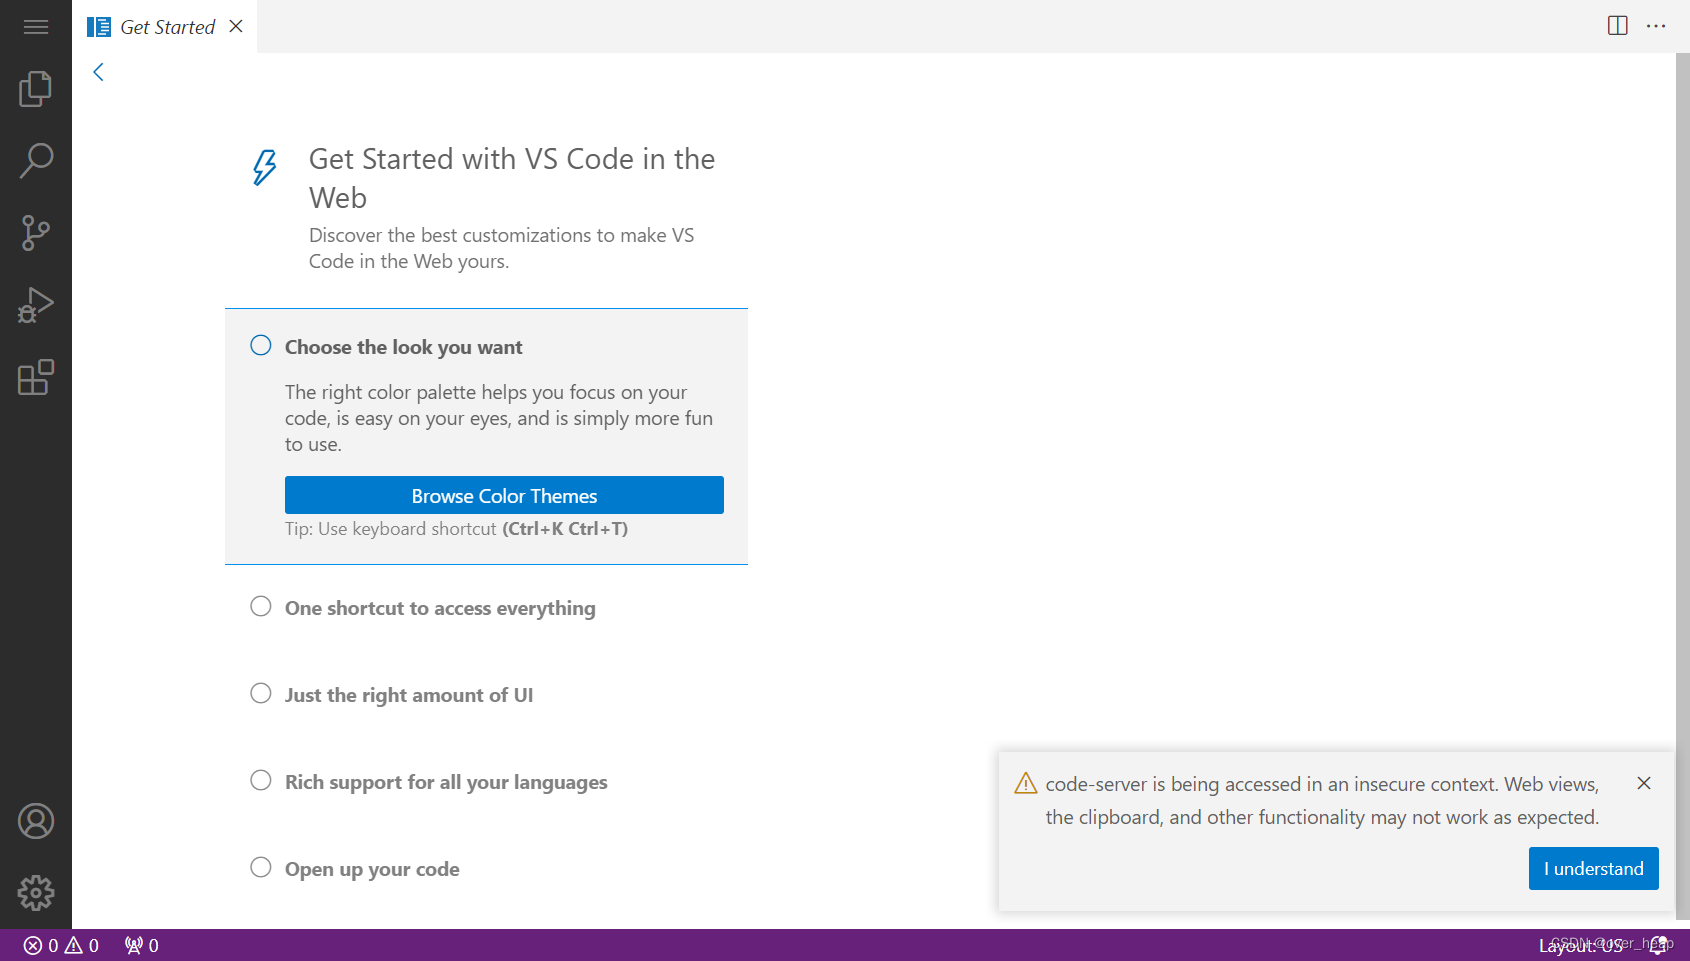Open the Manage settings gear
Viewport: 1690px width, 961px height.
click(36, 892)
